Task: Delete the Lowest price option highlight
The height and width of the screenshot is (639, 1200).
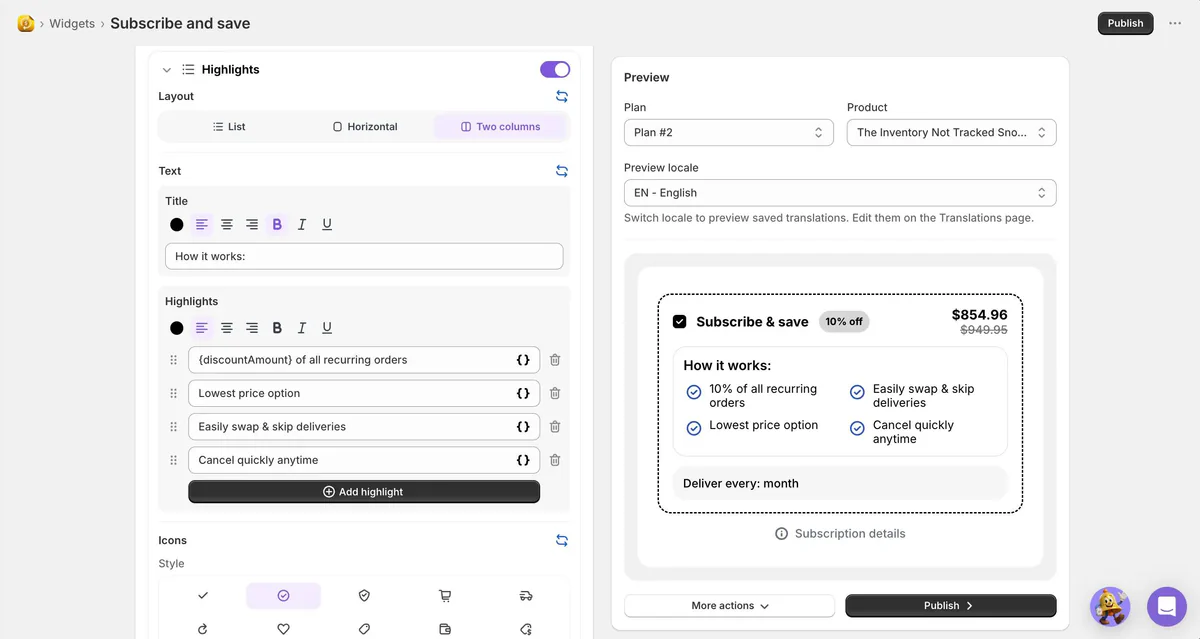Action: tap(555, 393)
